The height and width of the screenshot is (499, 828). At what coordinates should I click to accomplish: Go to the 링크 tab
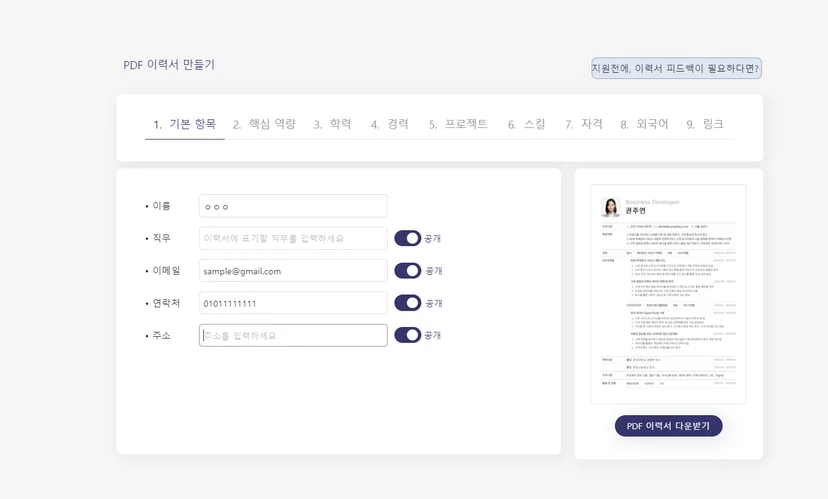705,125
